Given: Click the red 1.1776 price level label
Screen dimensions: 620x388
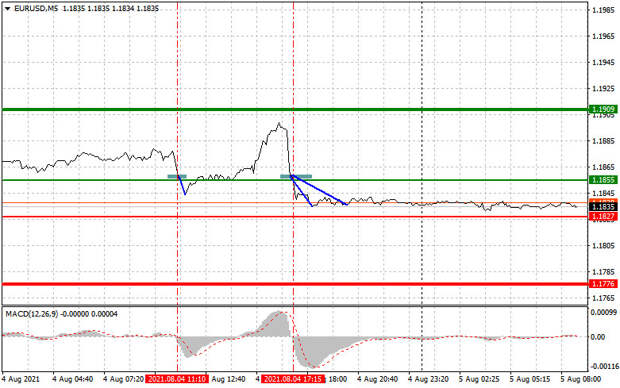Looking at the screenshot, I should point(603,284).
